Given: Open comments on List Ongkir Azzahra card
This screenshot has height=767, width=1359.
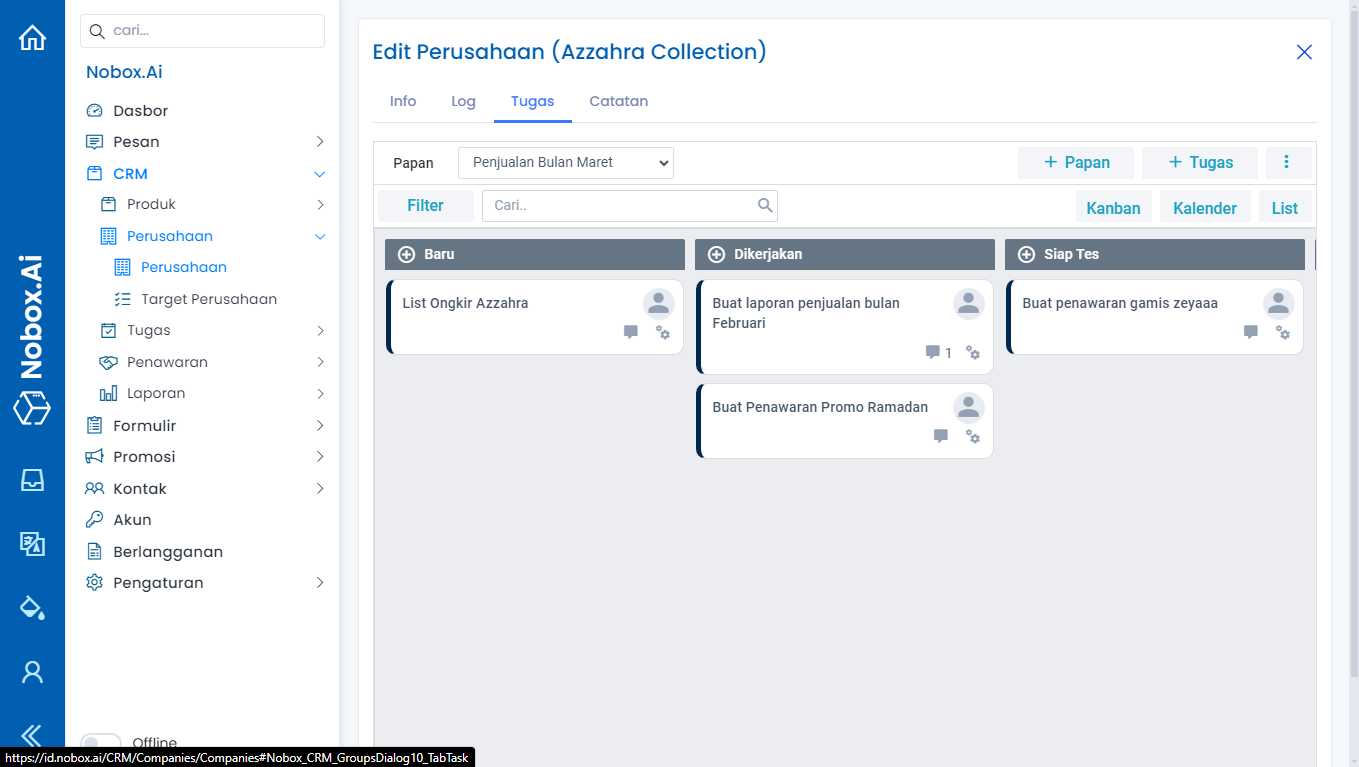Looking at the screenshot, I should tap(630, 332).
